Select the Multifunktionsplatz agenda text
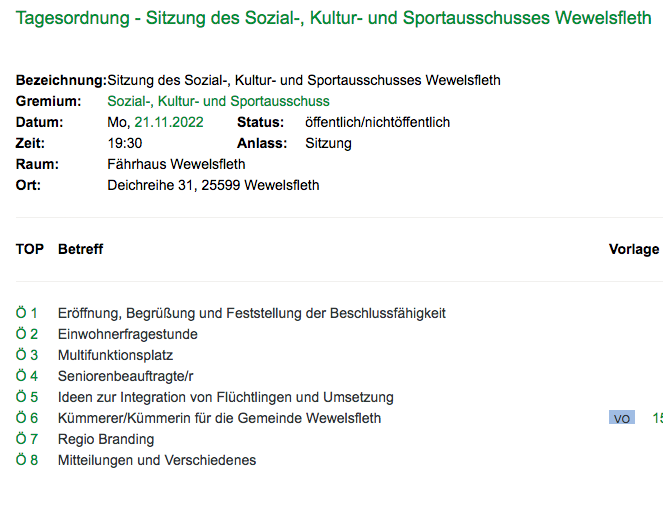663x506 pixels. pos(115,355)
